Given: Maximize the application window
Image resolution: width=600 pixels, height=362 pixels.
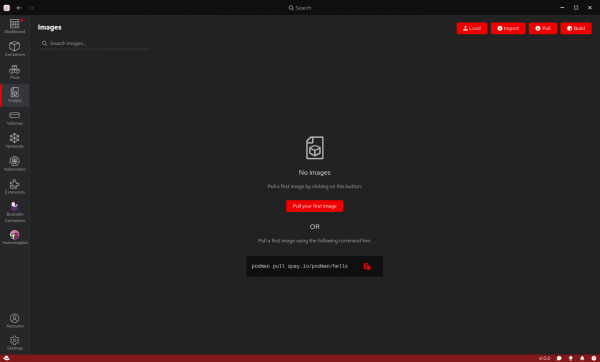Looking at the screenshot, I should (576, 8).
